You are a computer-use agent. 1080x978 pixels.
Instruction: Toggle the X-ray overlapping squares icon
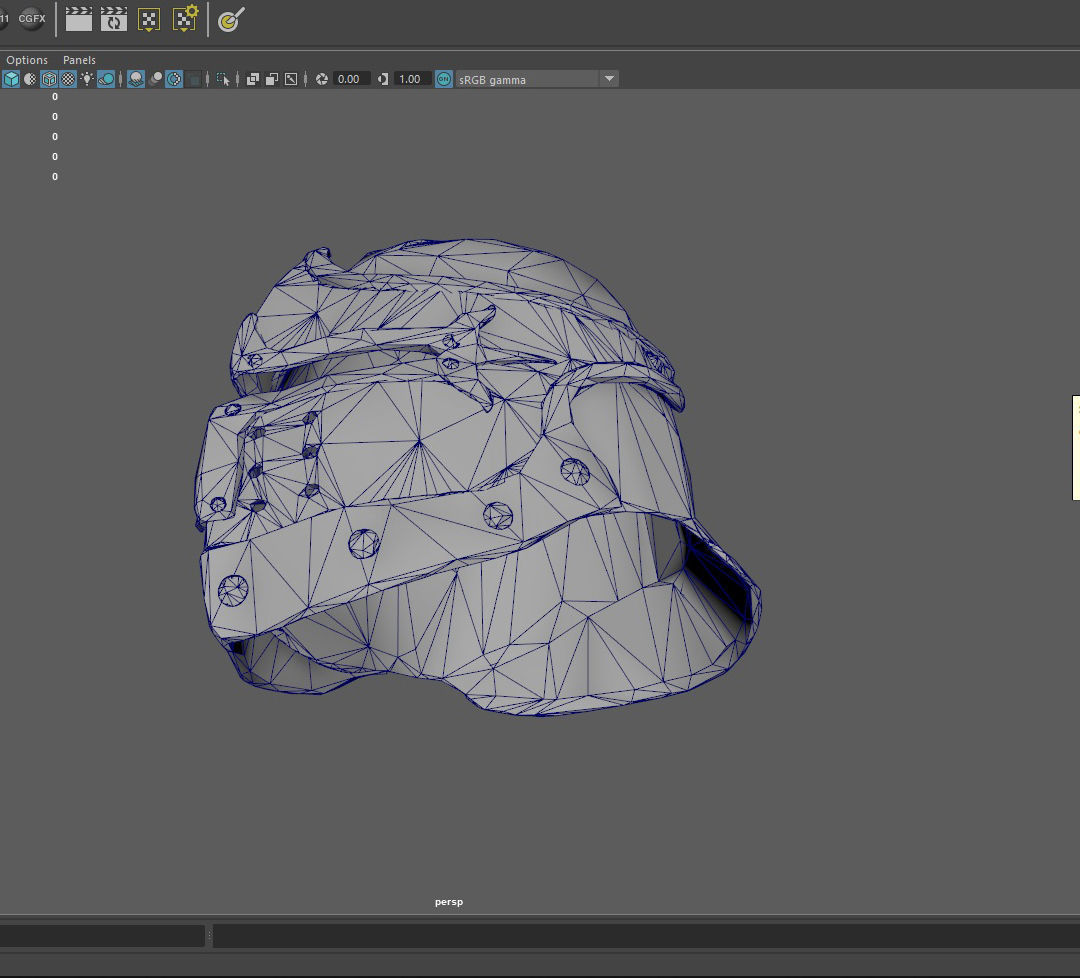pyautogui.click(x=253, y=79)
